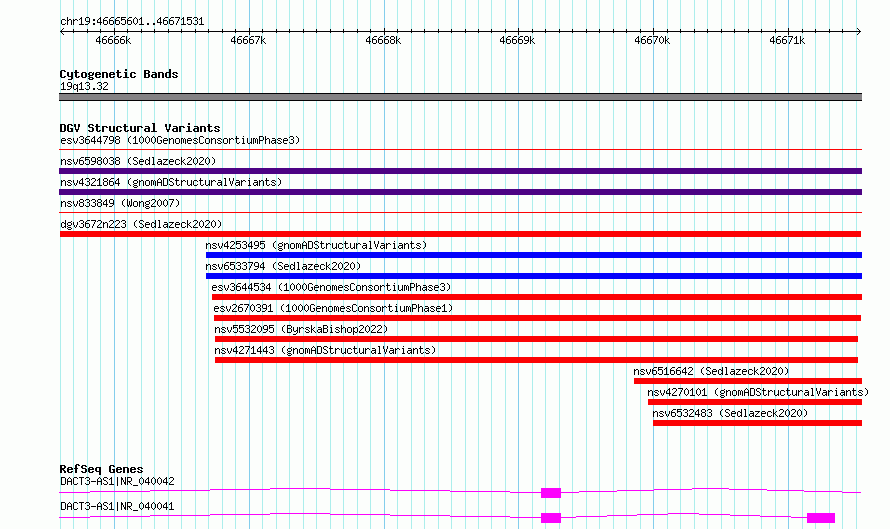
Task: Select the nsv4253495 blue variant bar
Action: tap(534, 255)
